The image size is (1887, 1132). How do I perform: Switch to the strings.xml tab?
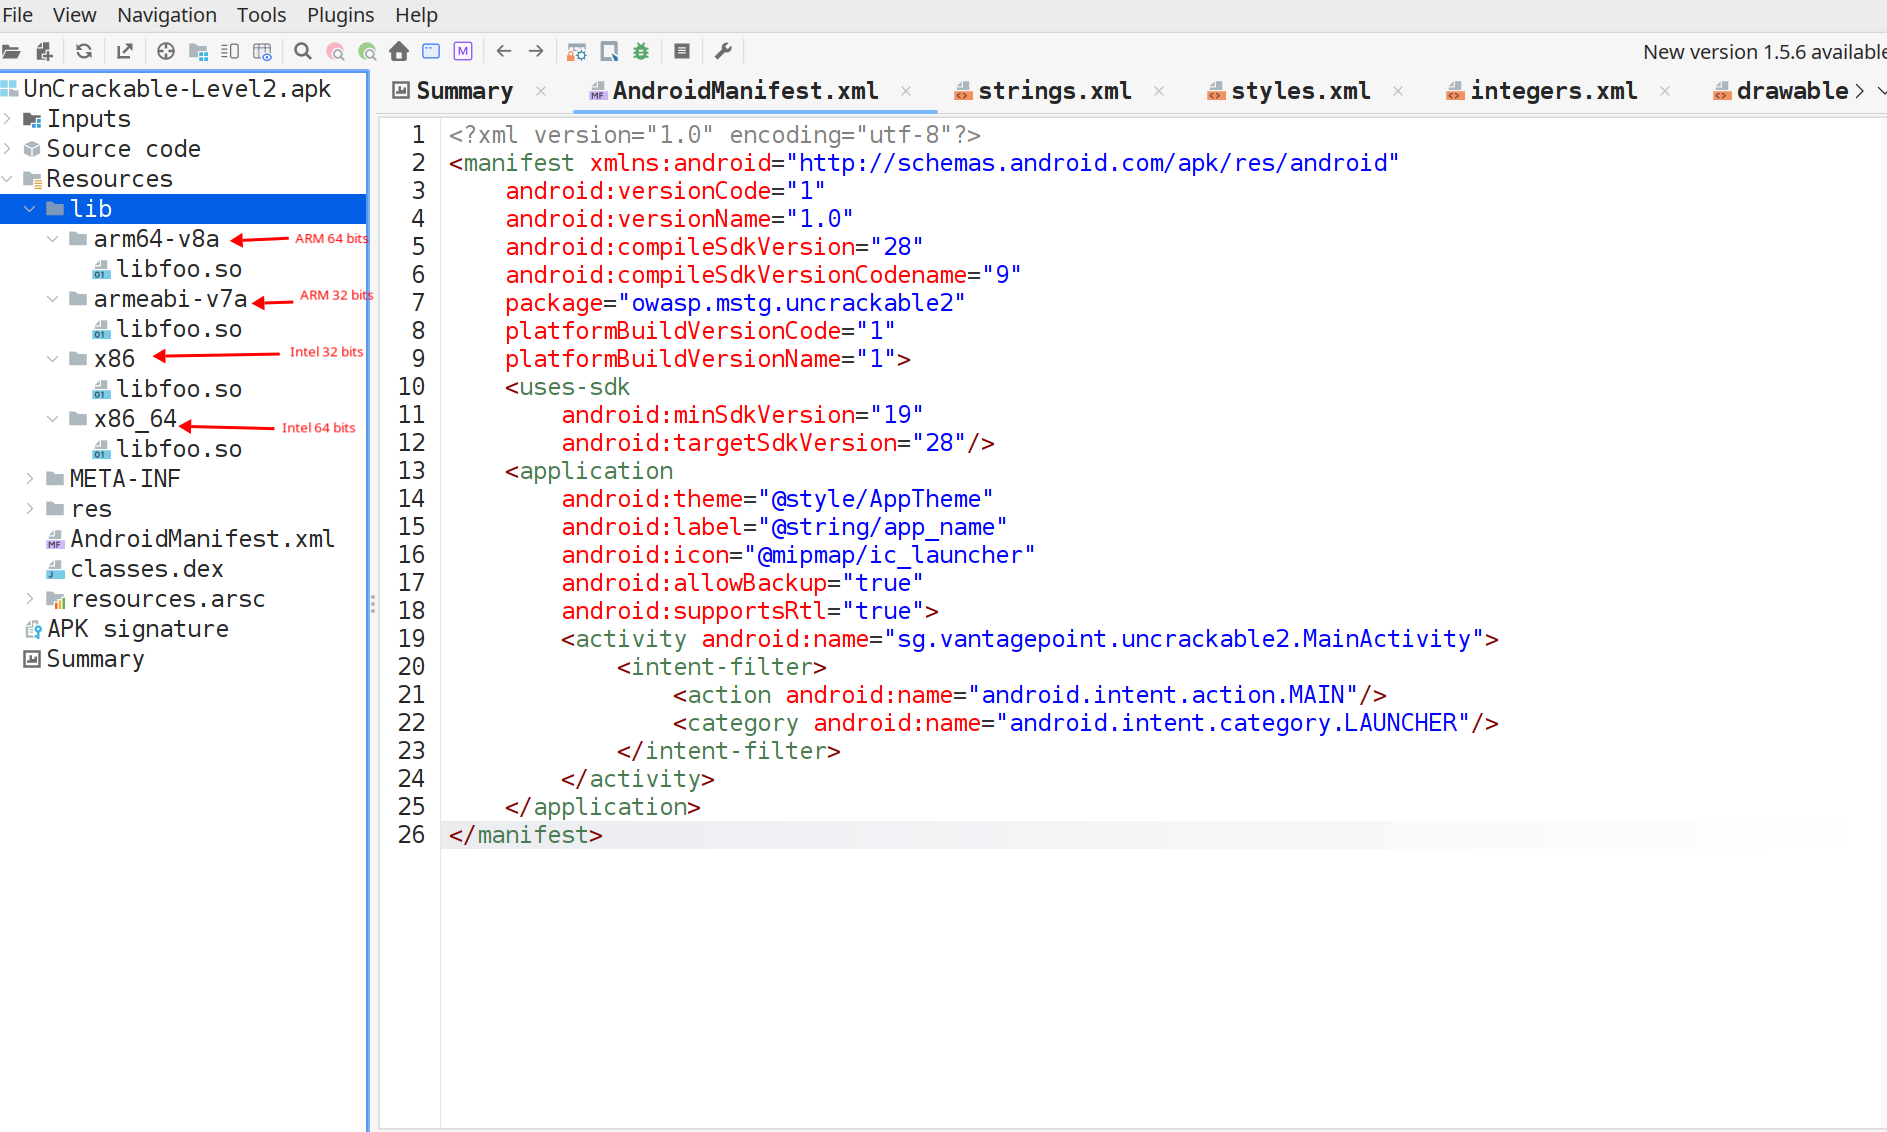[x=1054, y=91]
